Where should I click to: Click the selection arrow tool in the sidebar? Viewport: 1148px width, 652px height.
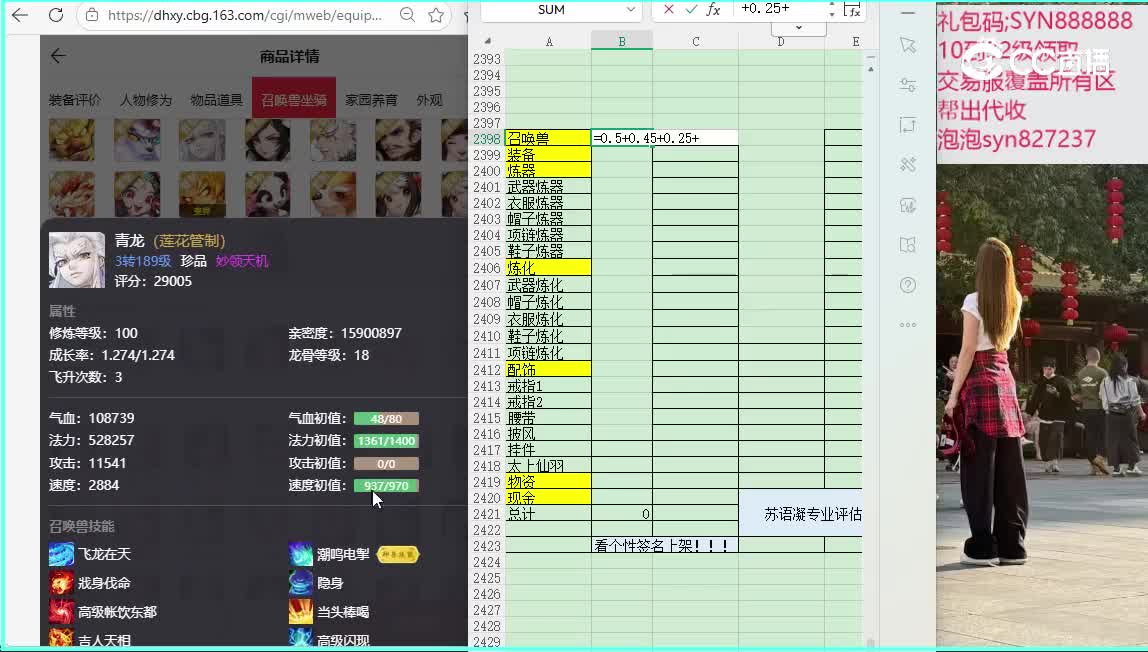coord(907,45)
